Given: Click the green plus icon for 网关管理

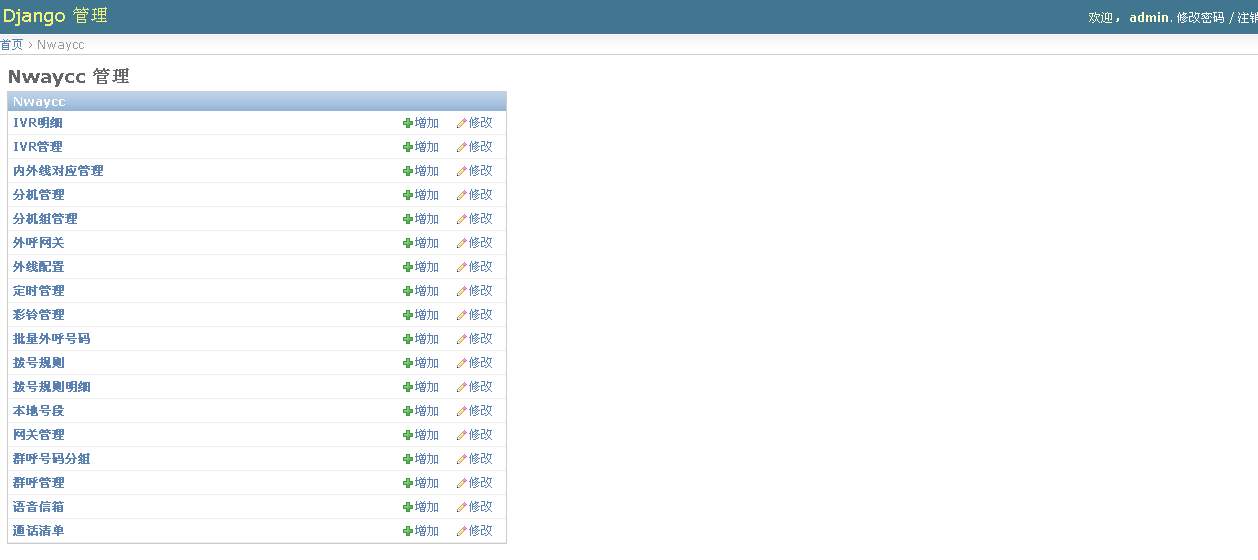Looking at the screenshot, I should pos(408,435).
